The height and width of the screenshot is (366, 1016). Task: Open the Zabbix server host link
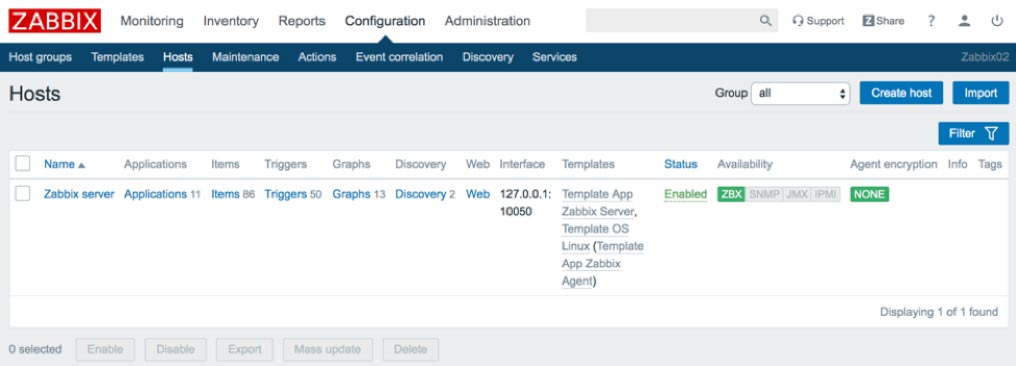[79, 194]
